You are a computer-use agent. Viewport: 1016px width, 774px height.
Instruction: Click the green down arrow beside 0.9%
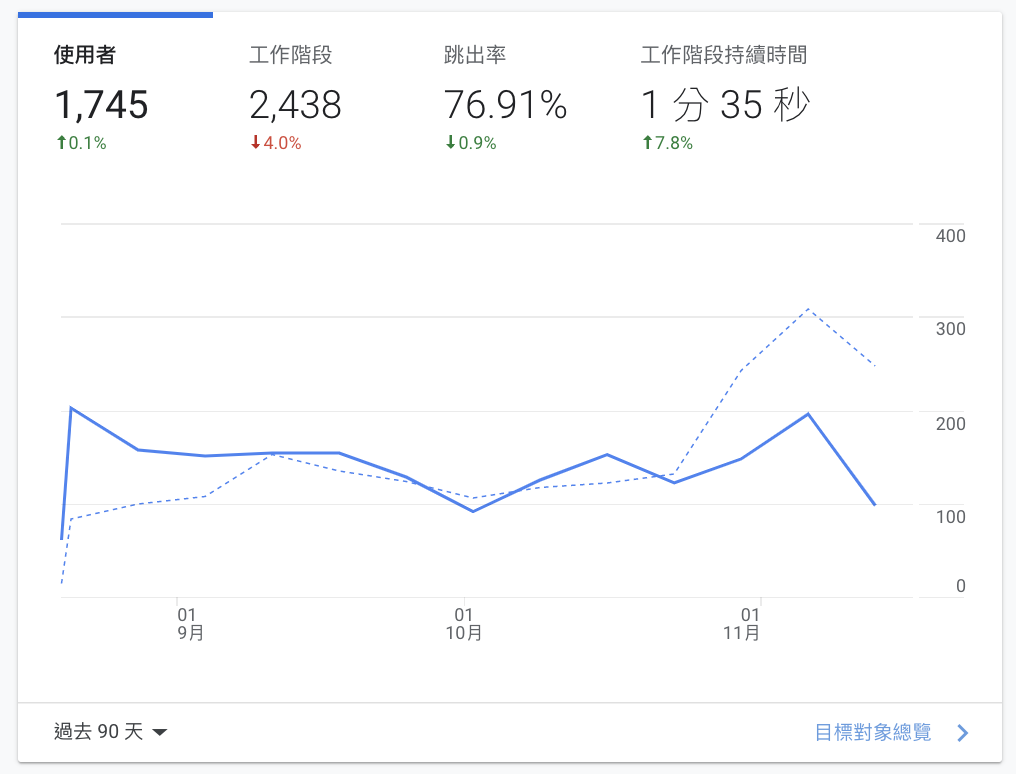point(450,143)
